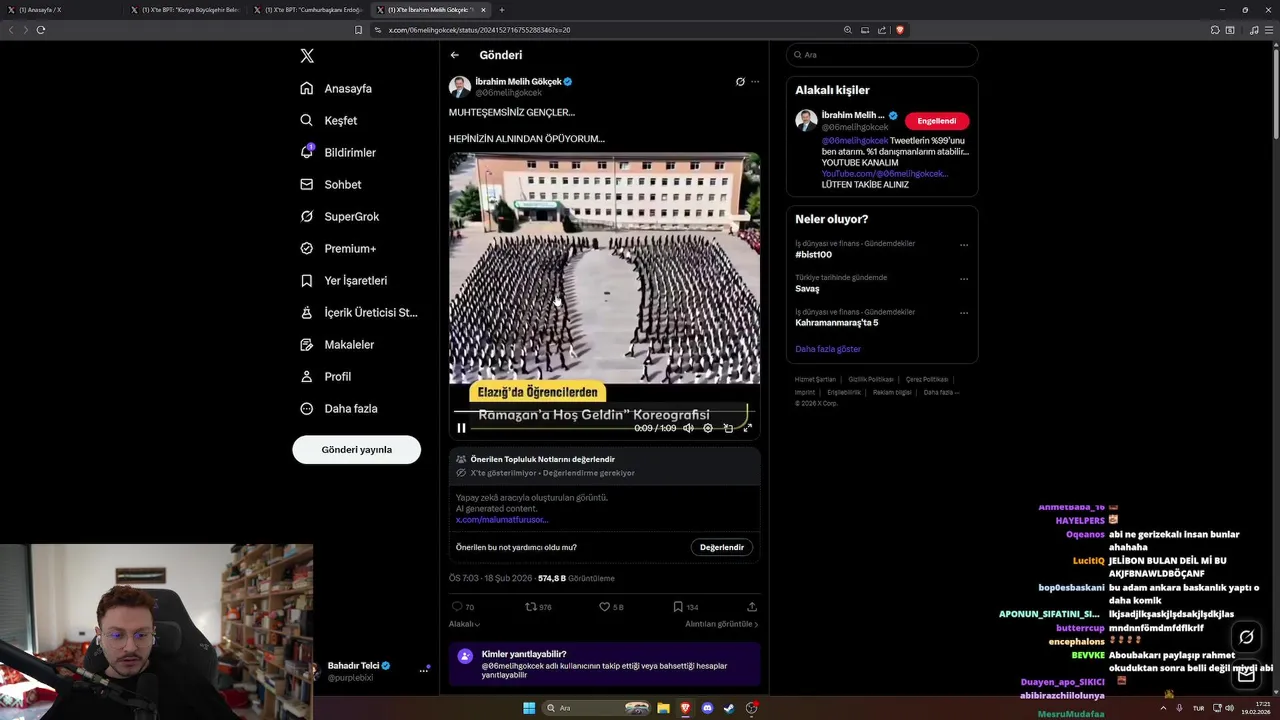Viewport: 1280px width, 720px height.
Task: Click the Engellendi button
Action: [x=937, y=121]
